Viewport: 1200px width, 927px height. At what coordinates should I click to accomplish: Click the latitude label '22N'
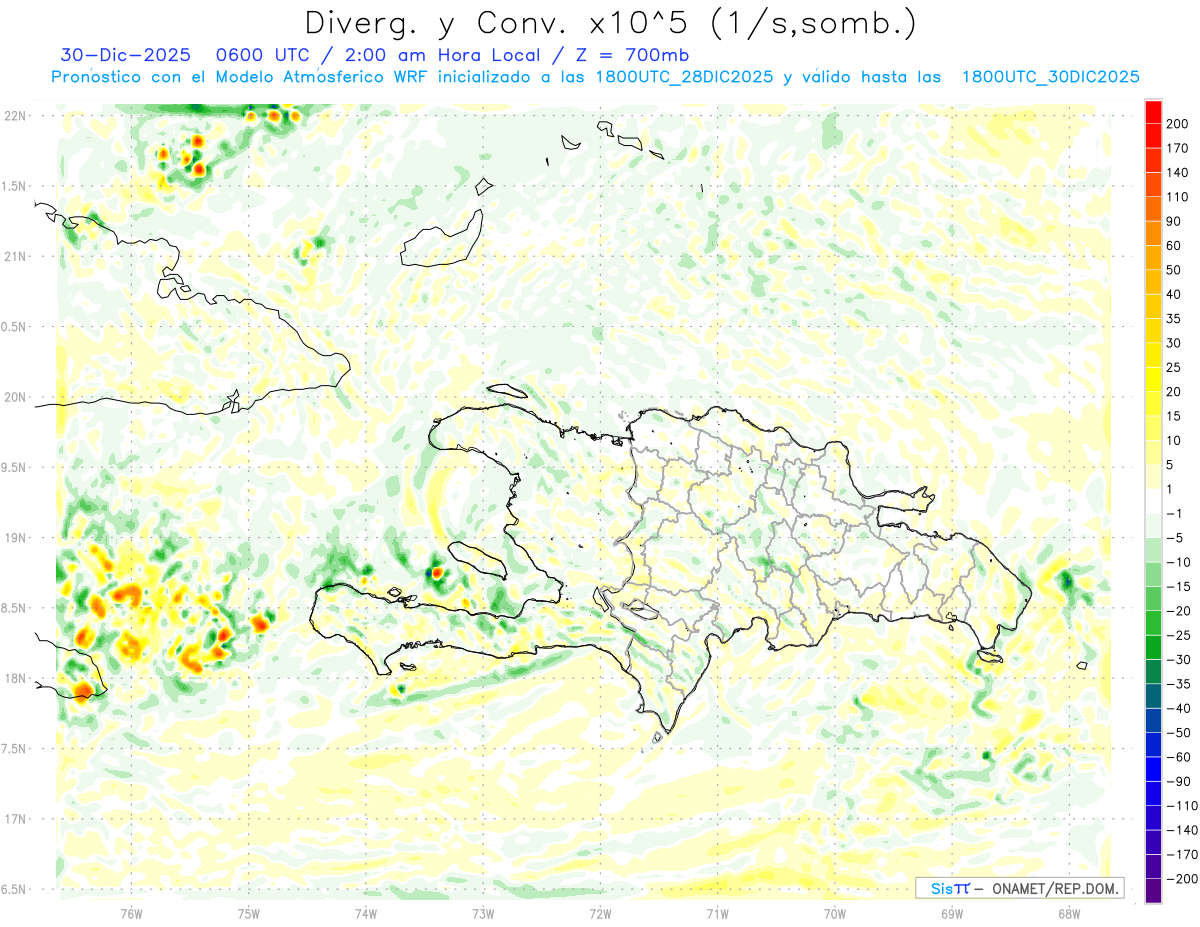(14, 115)
